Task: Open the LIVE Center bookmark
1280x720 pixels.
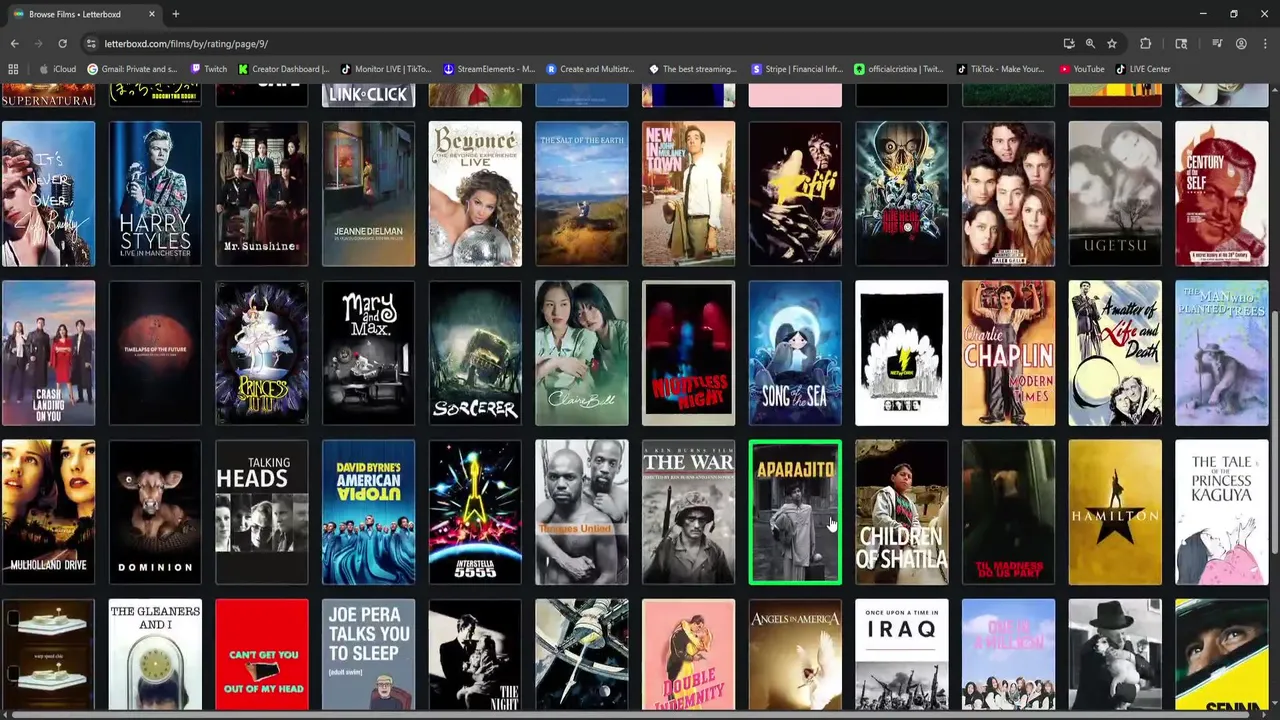Action: click(1142, 69)
